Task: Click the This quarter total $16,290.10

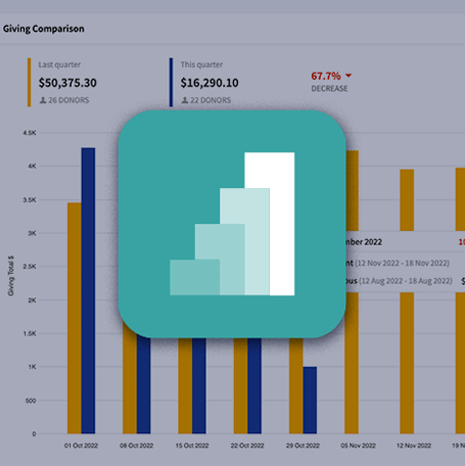Action: tap(209, 83)
